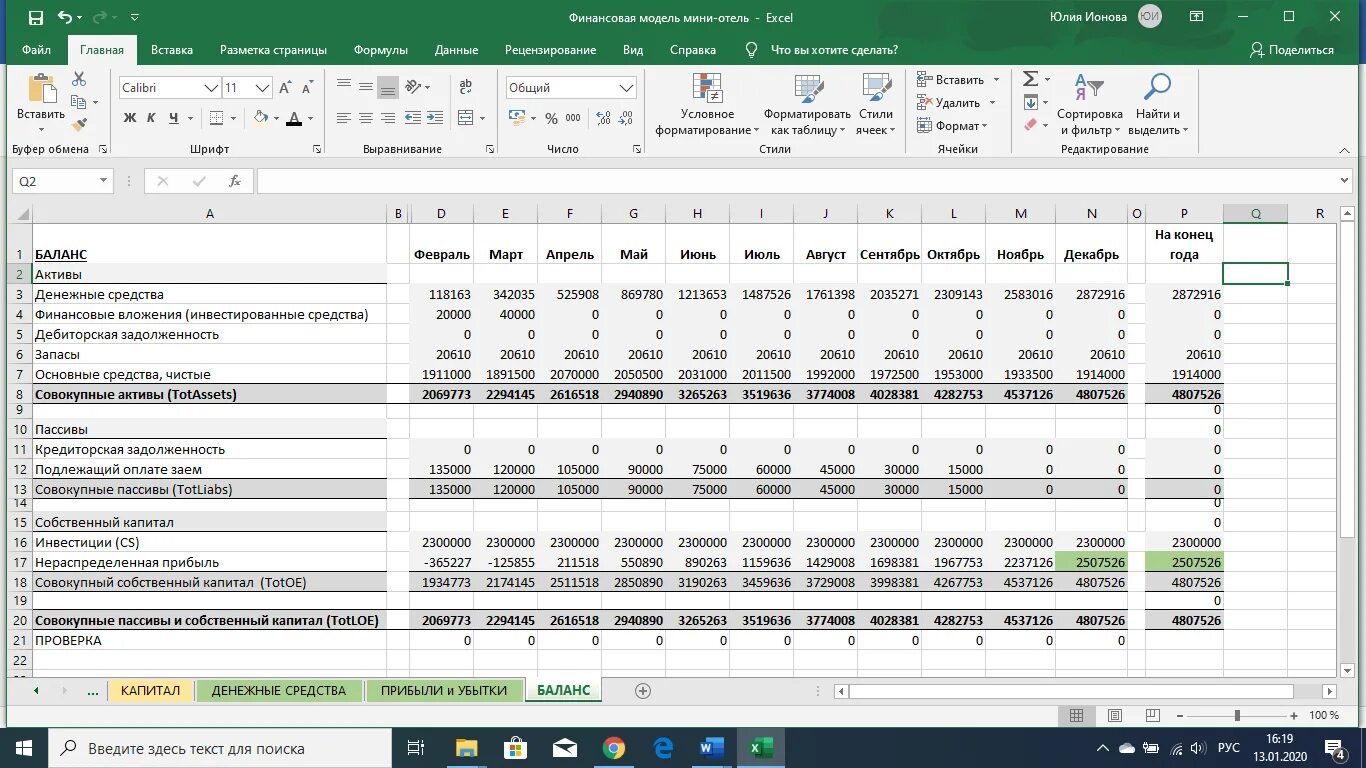Click the Cut scissors icon

tap(79, 79)
